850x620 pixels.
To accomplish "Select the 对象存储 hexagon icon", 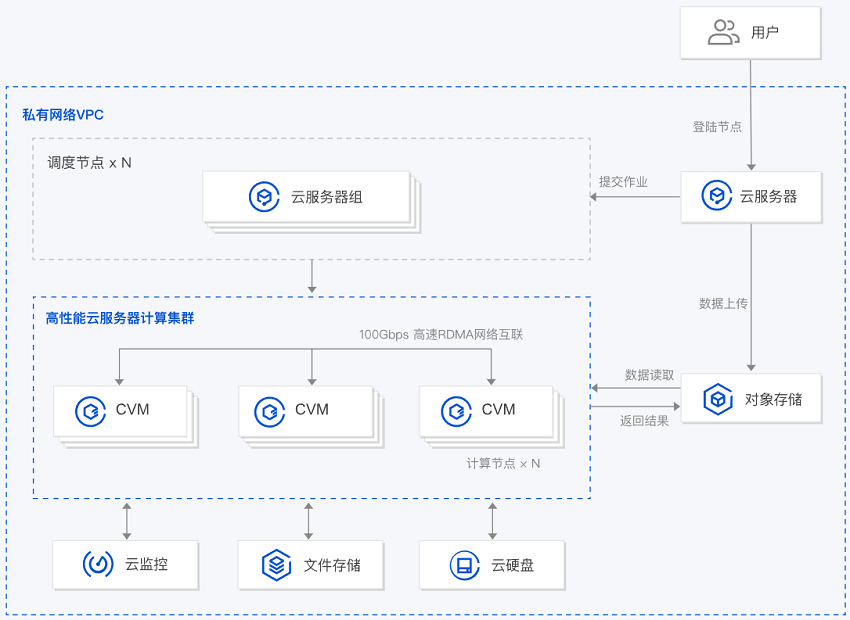I will pos(719,400).
